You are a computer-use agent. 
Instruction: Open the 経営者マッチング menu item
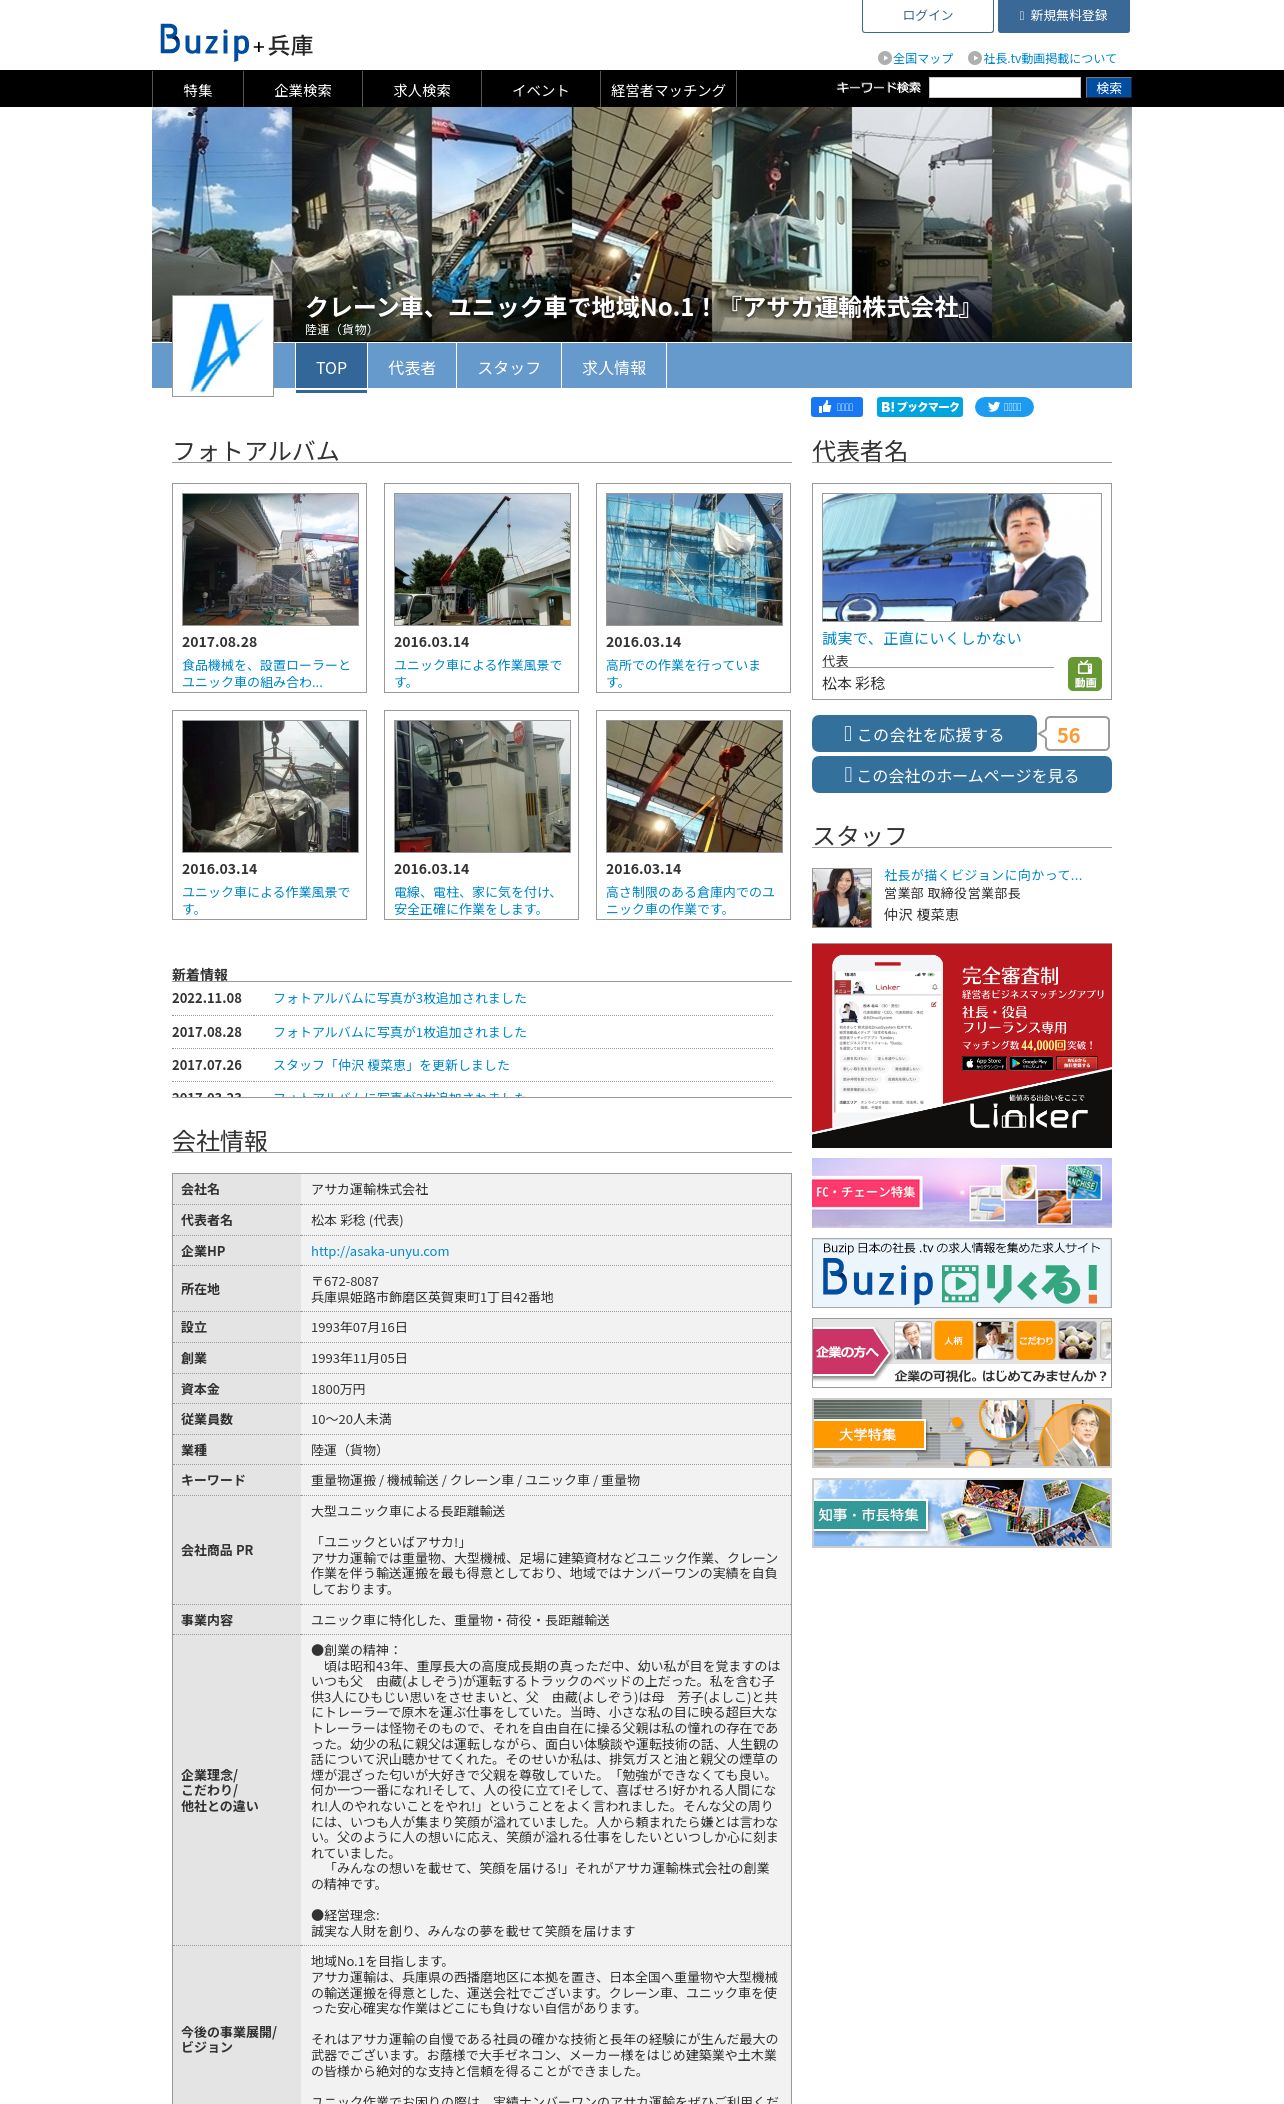tap(668, 90)
